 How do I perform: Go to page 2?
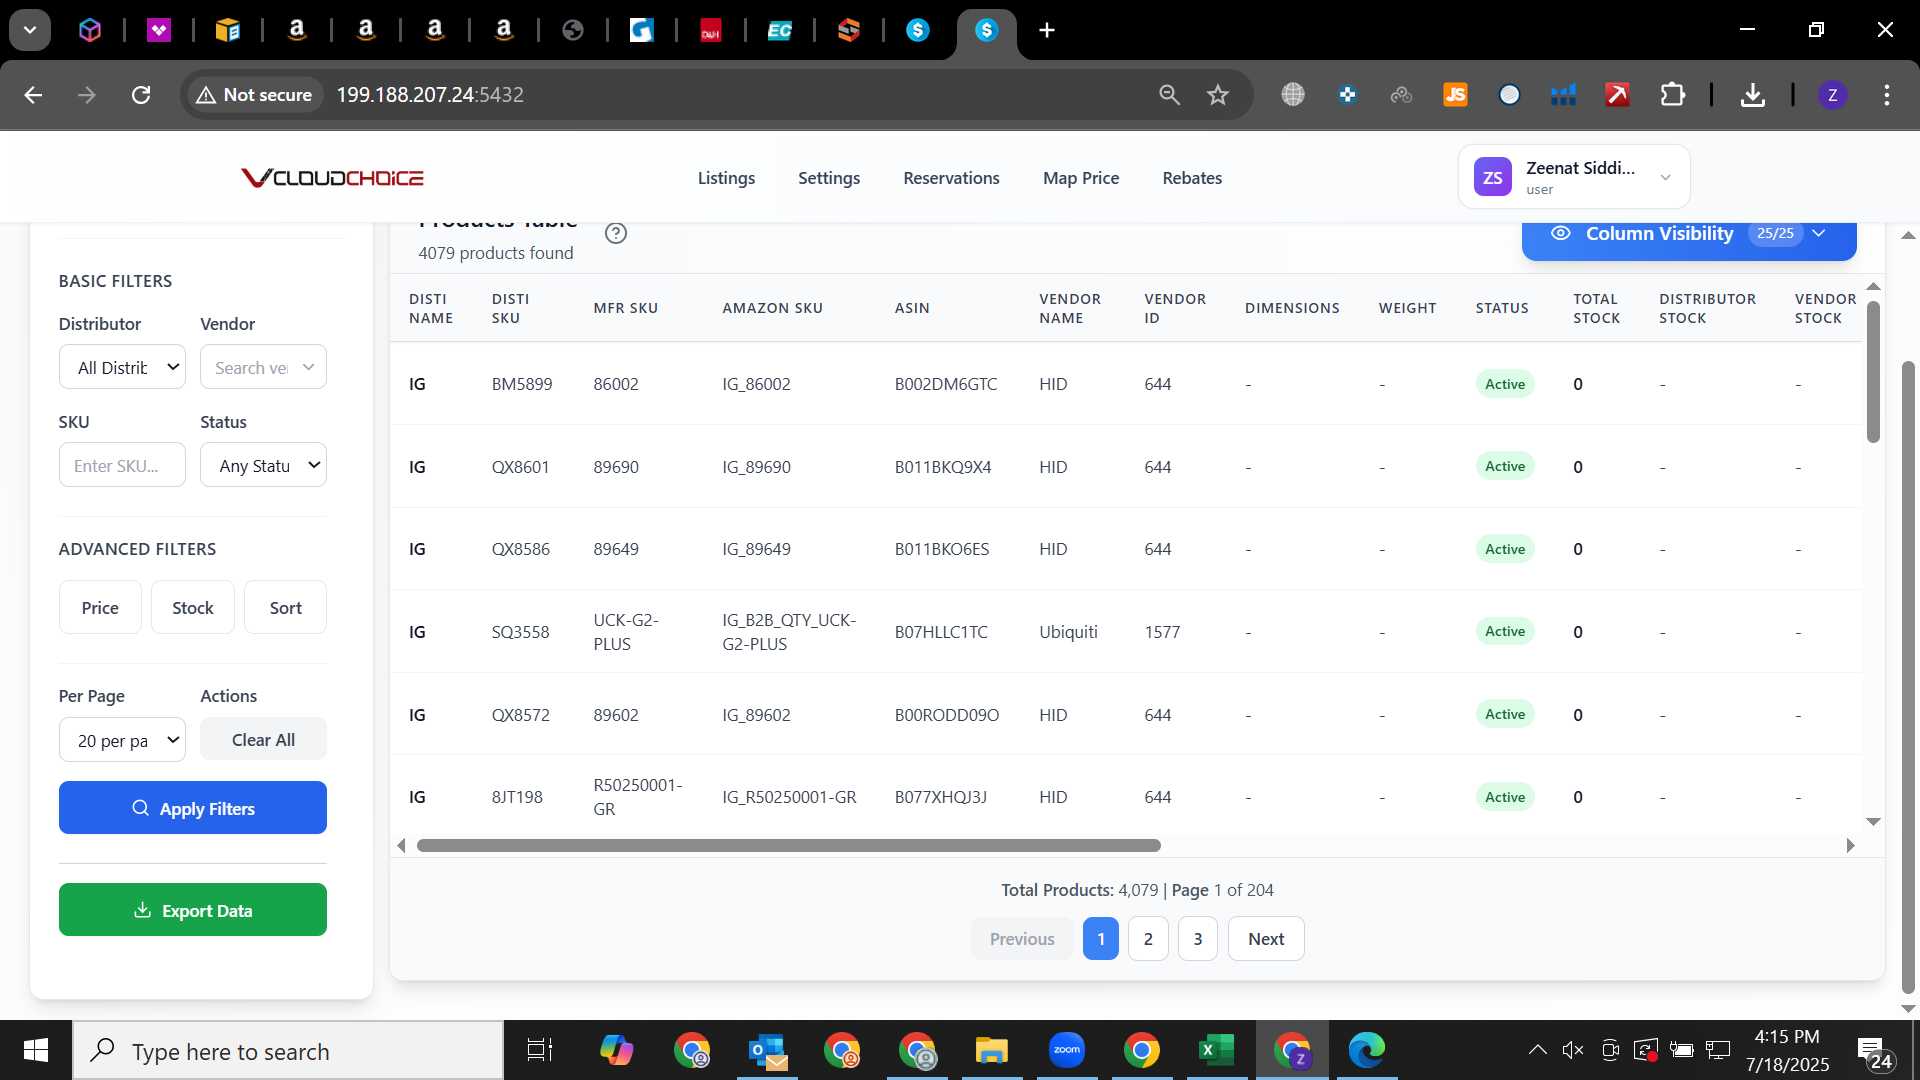1148,939
